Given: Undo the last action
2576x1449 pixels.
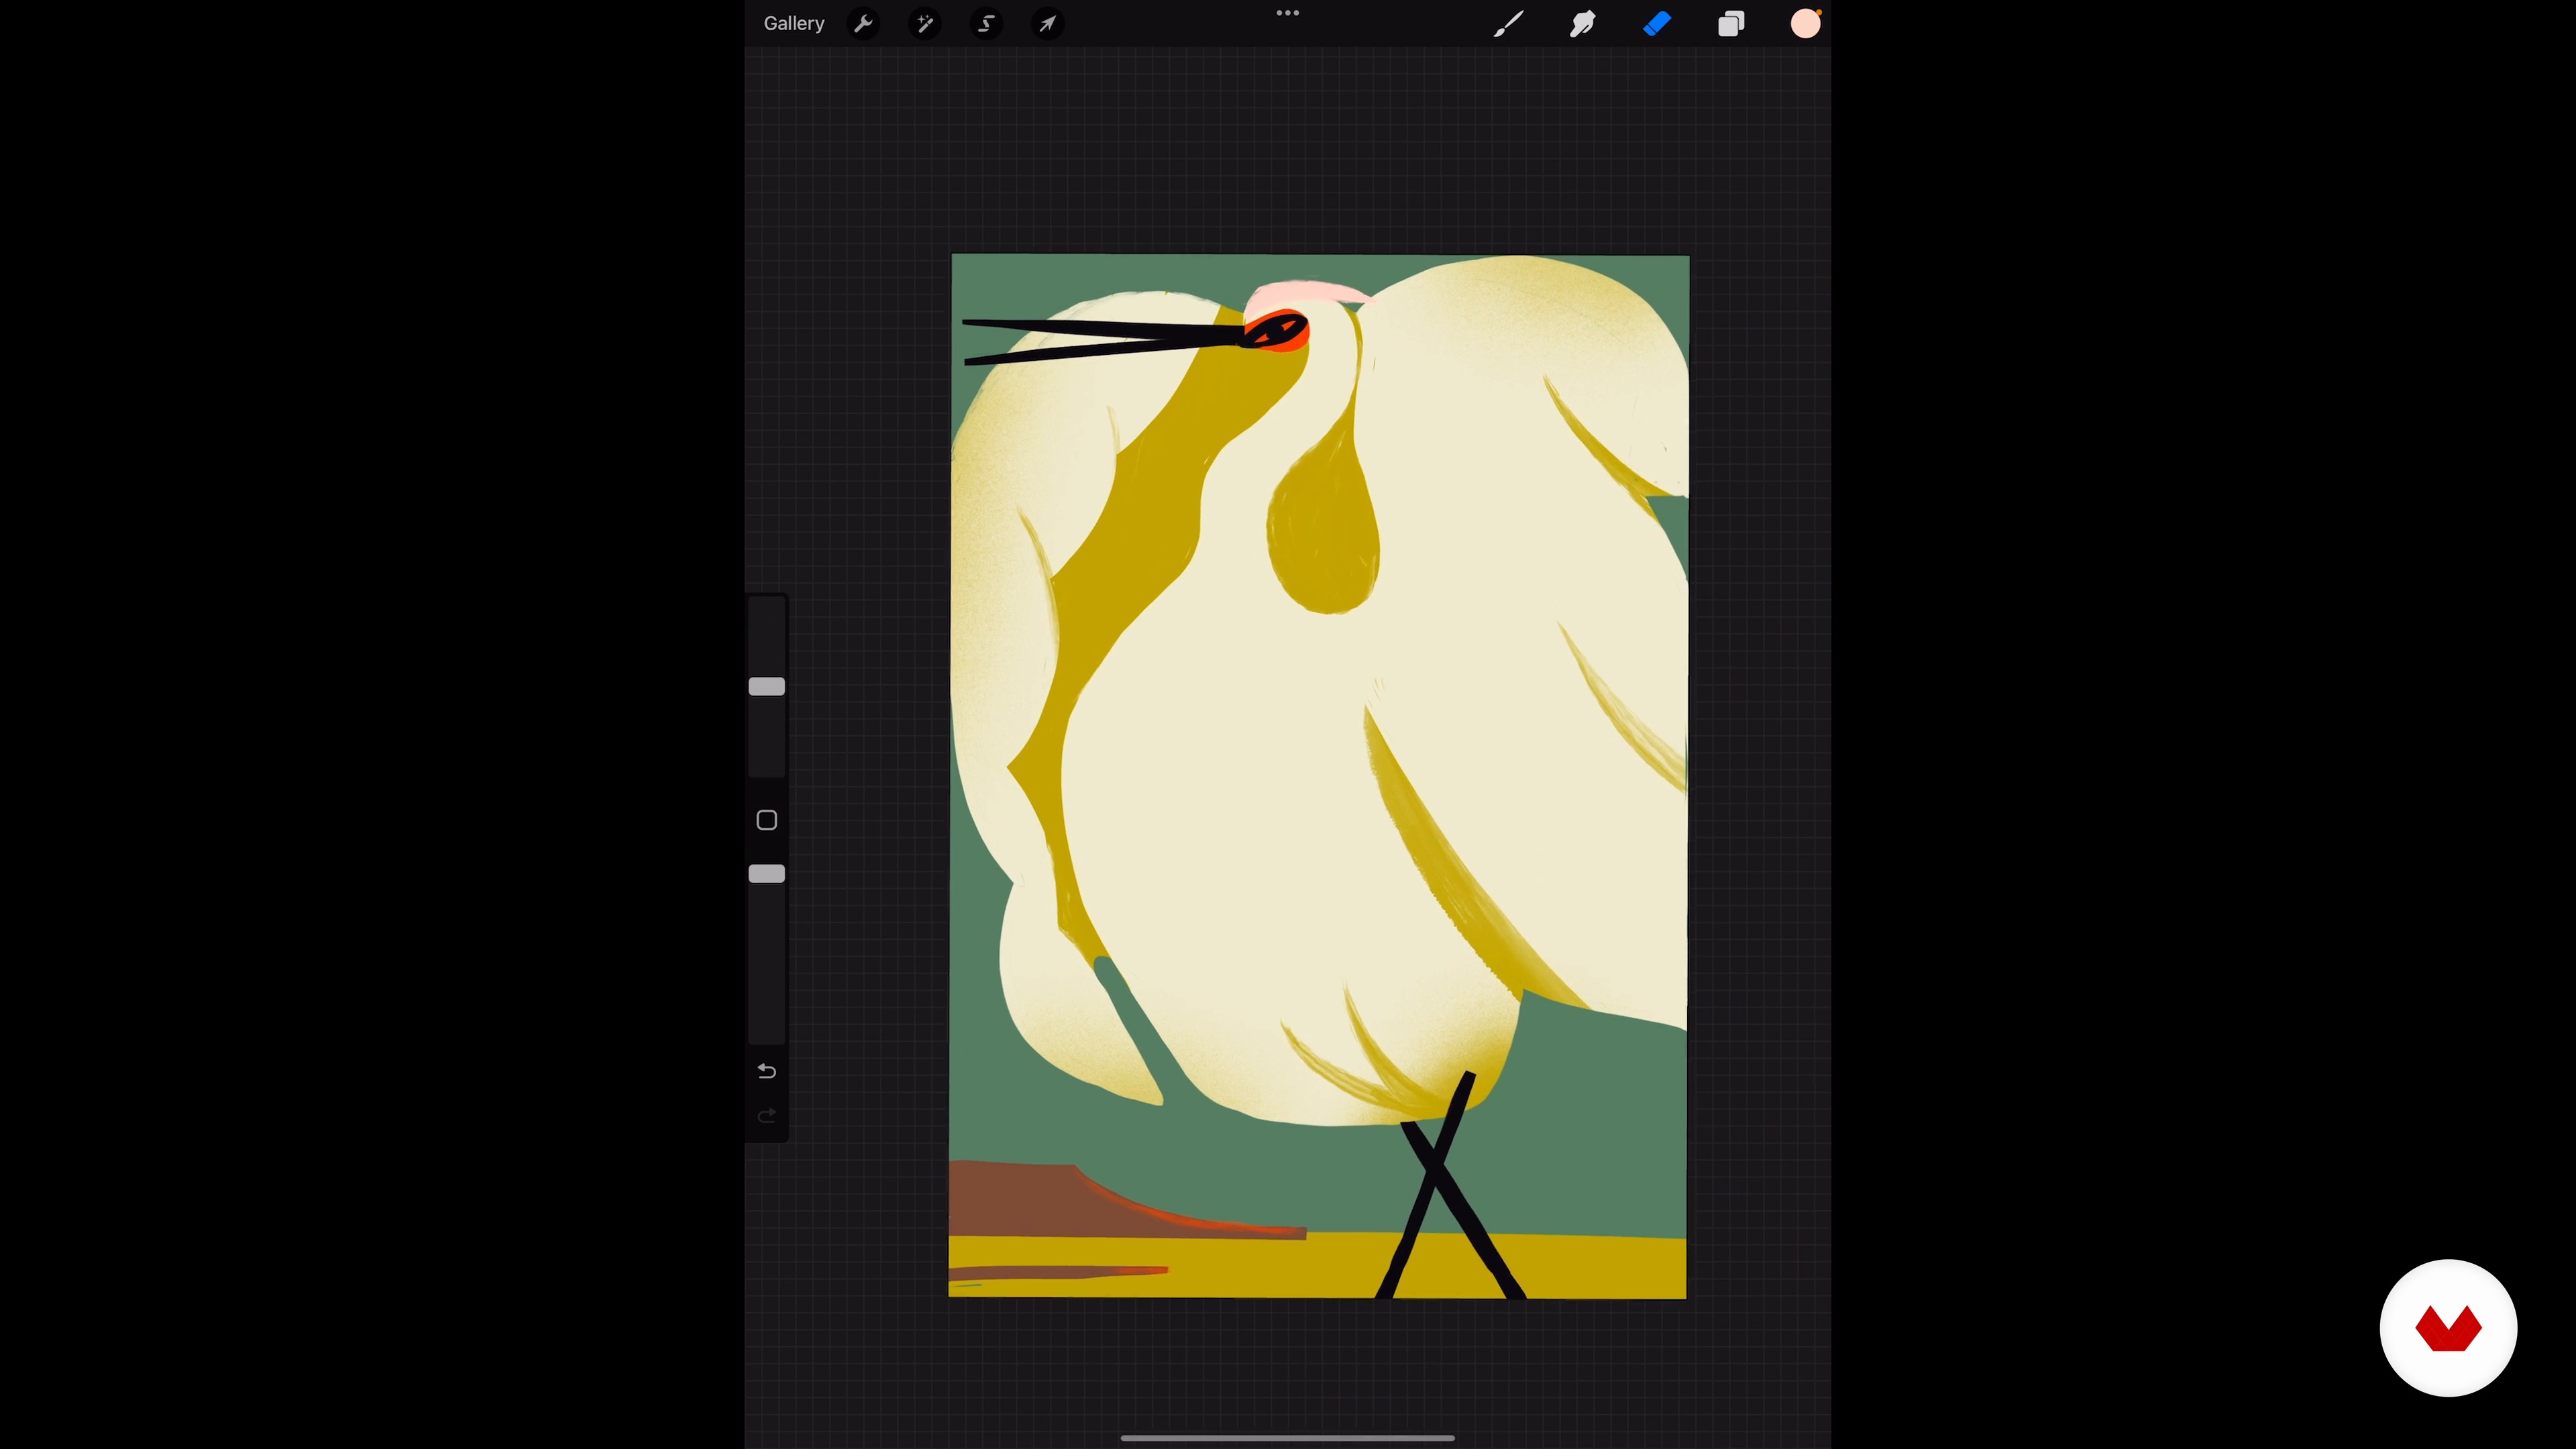Looking at the screenshot, I should pyautogui.click(x=767, y=1072).
